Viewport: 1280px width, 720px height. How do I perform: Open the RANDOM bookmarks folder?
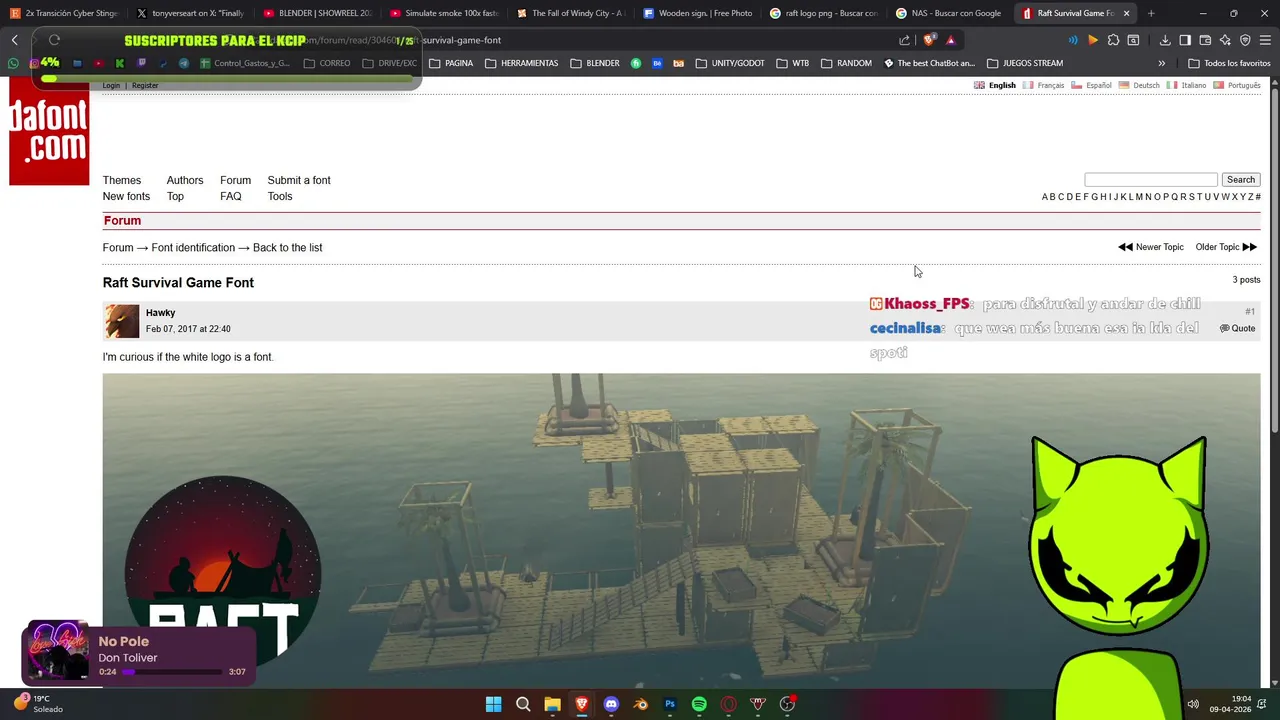click(x=846, y=63)
